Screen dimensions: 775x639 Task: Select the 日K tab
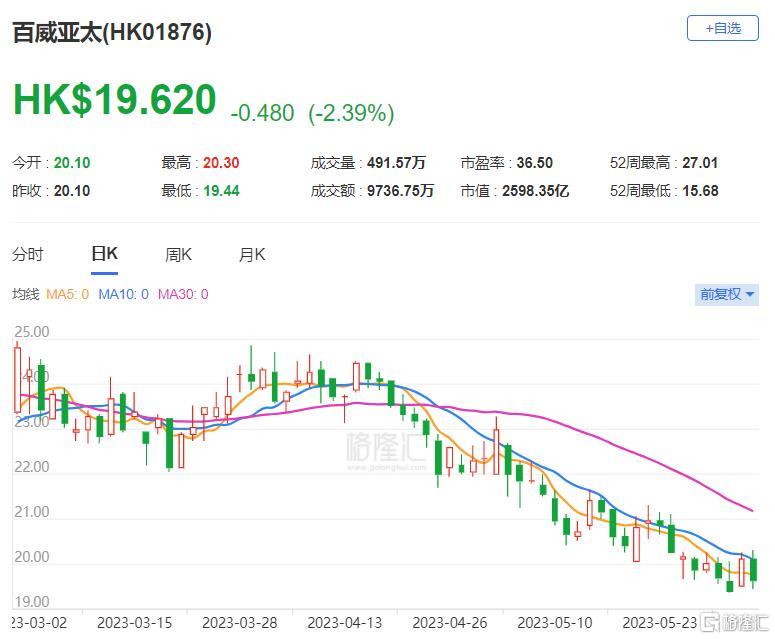pyautogui.click(x=104, y=254)
